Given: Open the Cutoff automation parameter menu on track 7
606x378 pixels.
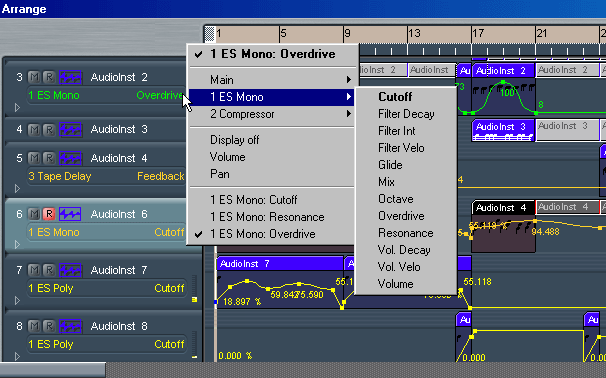Looking at the screenshot, I should pyautogui.click(x=169, y=288).
